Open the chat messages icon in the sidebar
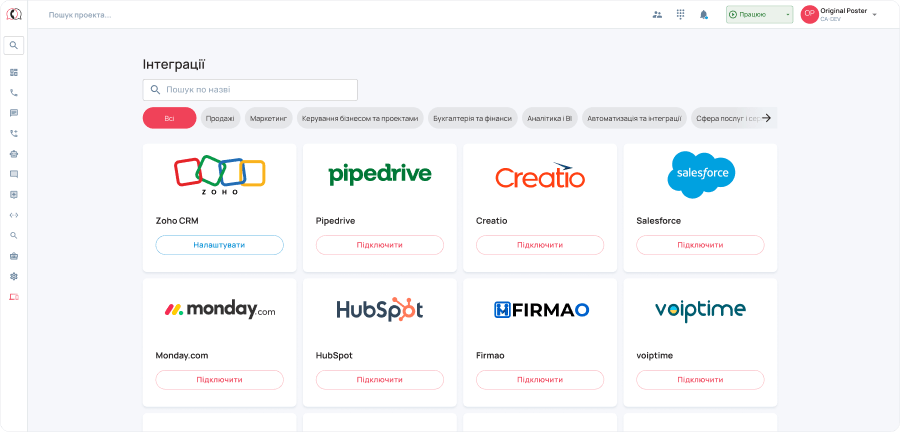The image size is (900, 432). 14,113
